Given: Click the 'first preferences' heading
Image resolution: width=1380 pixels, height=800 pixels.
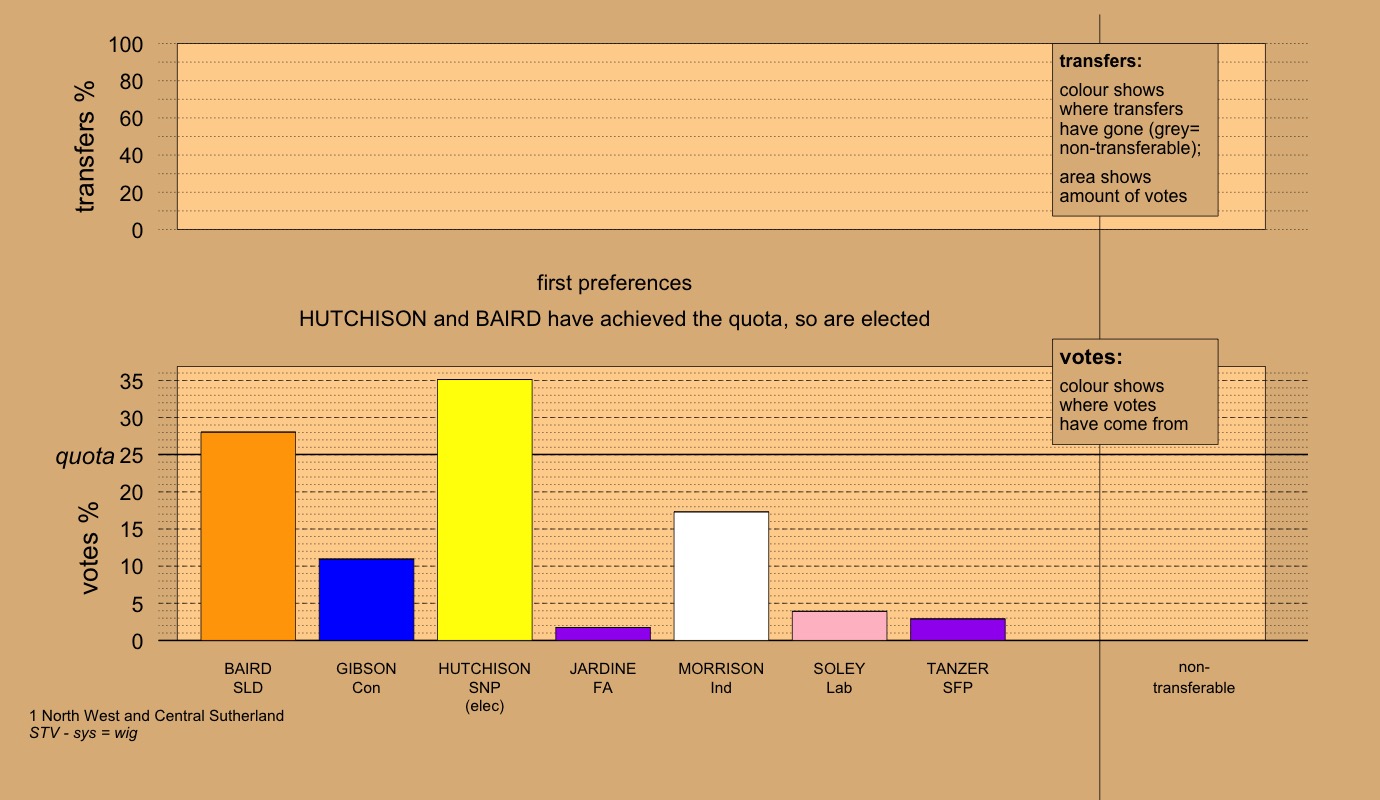Looking at the screenshot, I should (x=614, y=283).
